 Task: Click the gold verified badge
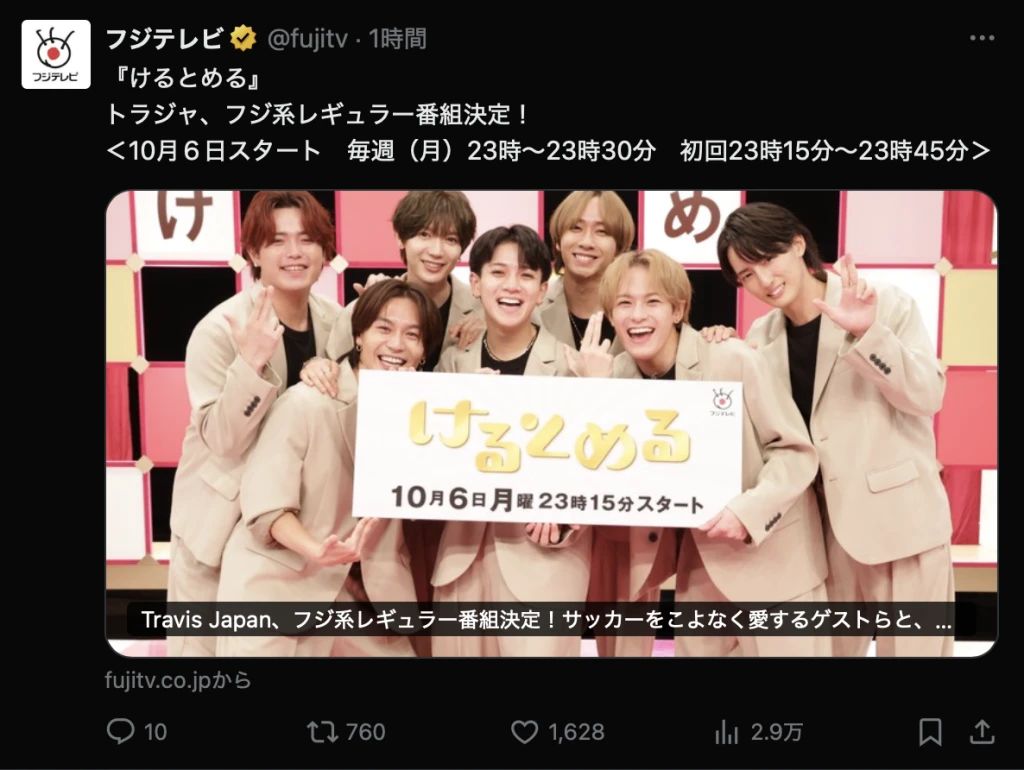[243, 39]
